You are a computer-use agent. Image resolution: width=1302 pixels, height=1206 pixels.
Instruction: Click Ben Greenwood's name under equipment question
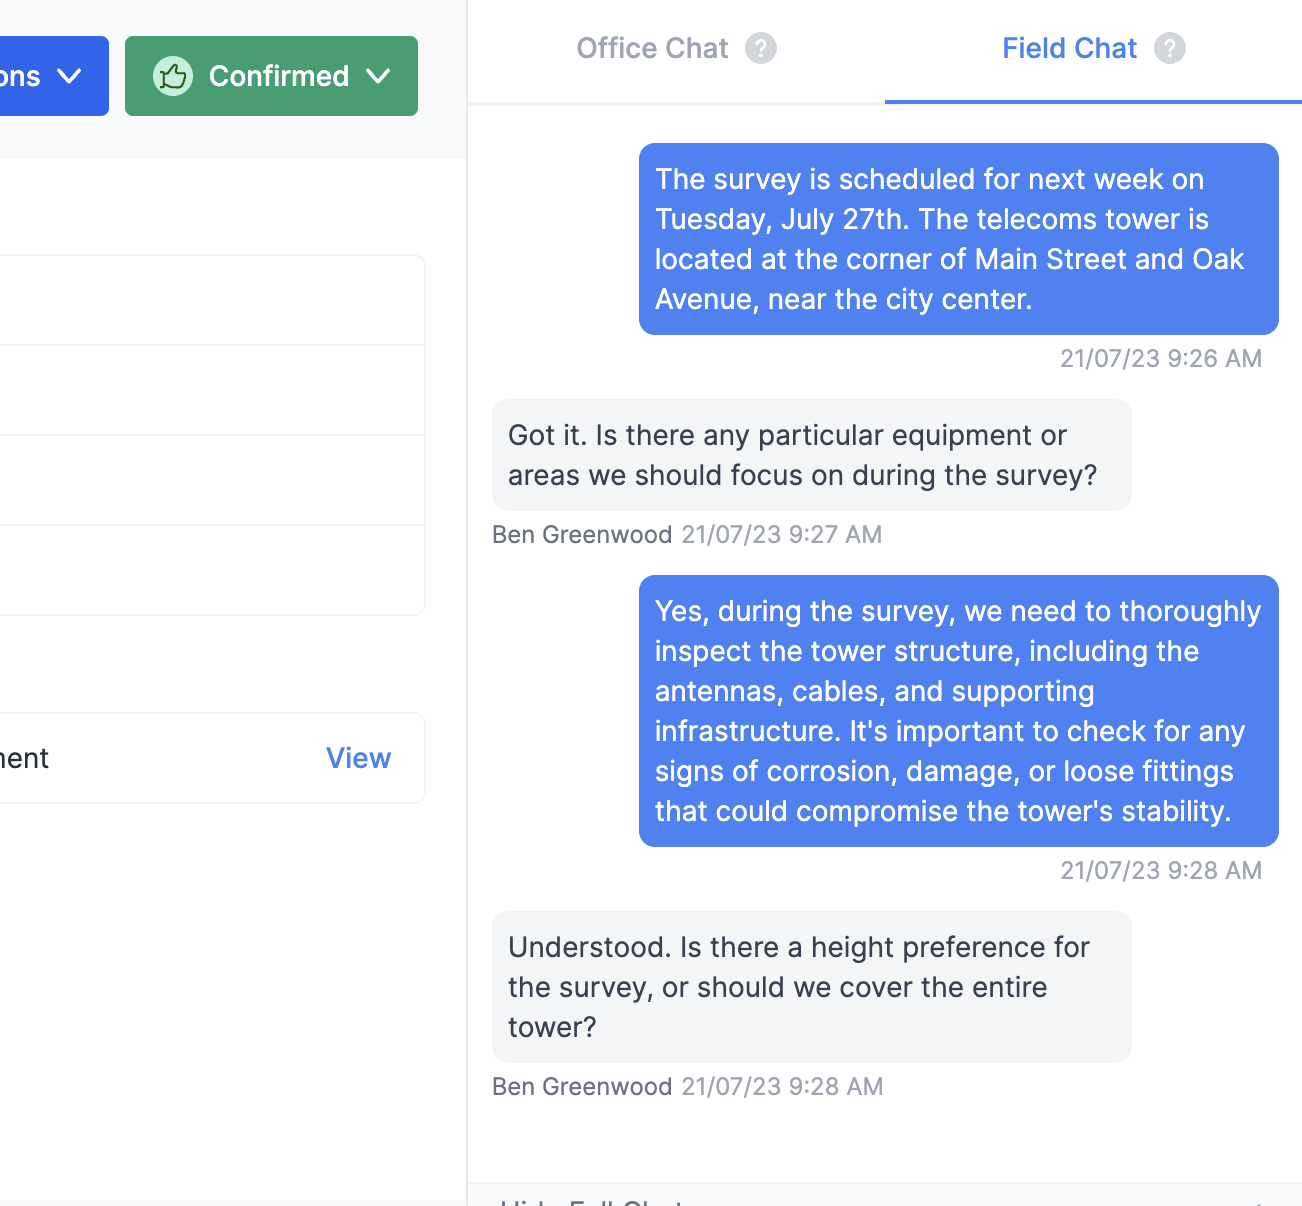[581, 535]
